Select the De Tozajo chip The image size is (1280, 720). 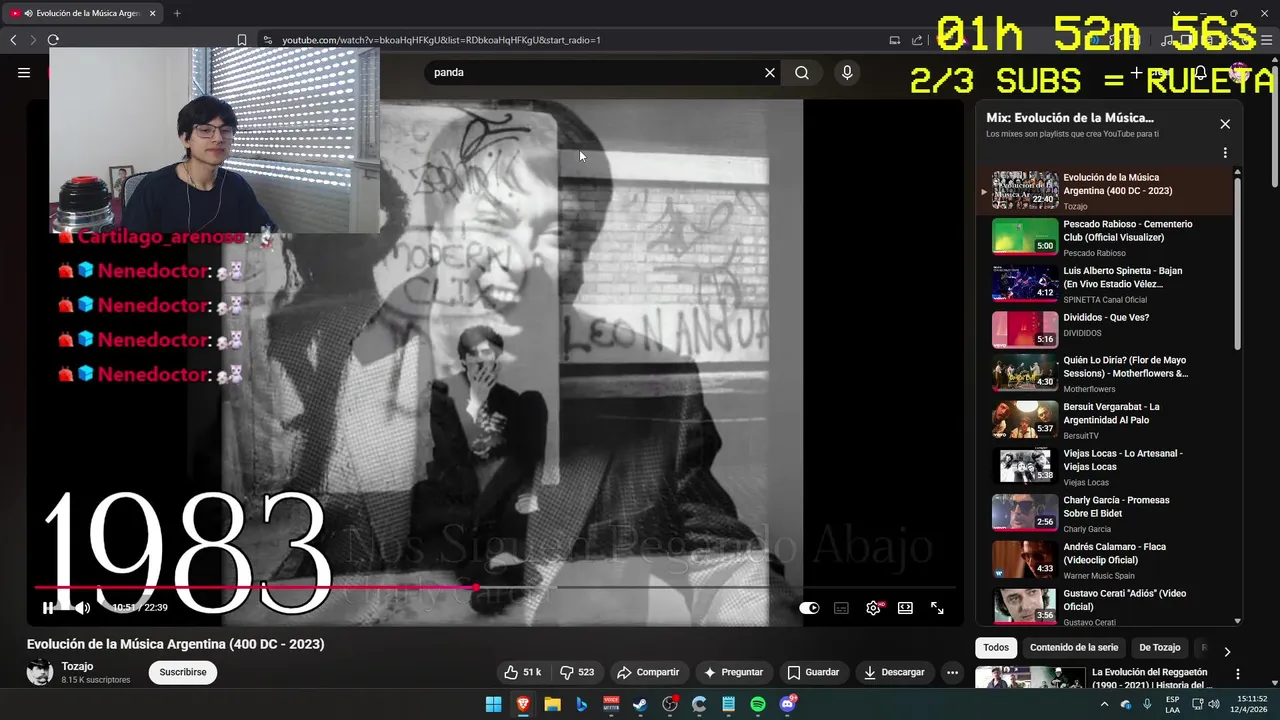click(x=1160, y=647)
